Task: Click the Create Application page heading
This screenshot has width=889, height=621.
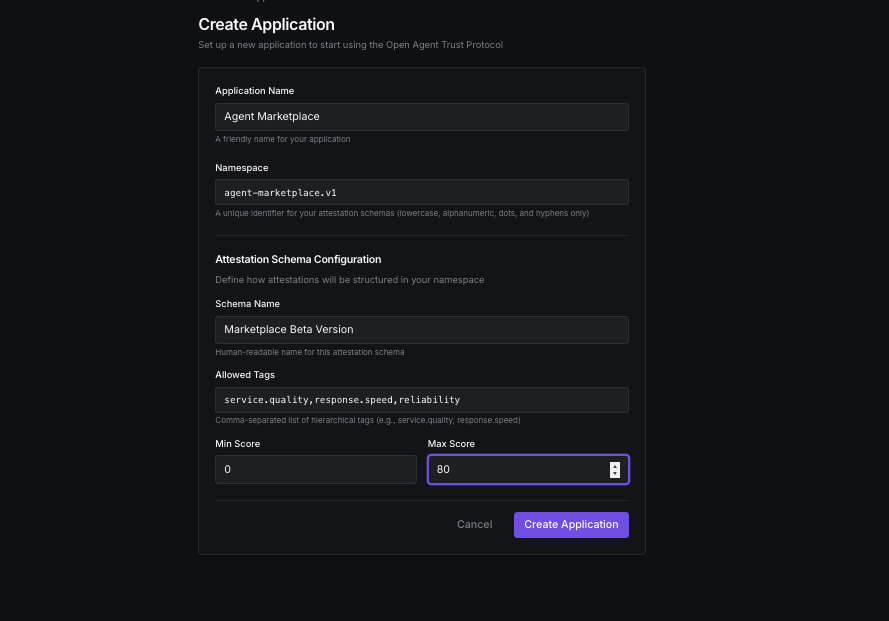Action: [x=266, y=24]
